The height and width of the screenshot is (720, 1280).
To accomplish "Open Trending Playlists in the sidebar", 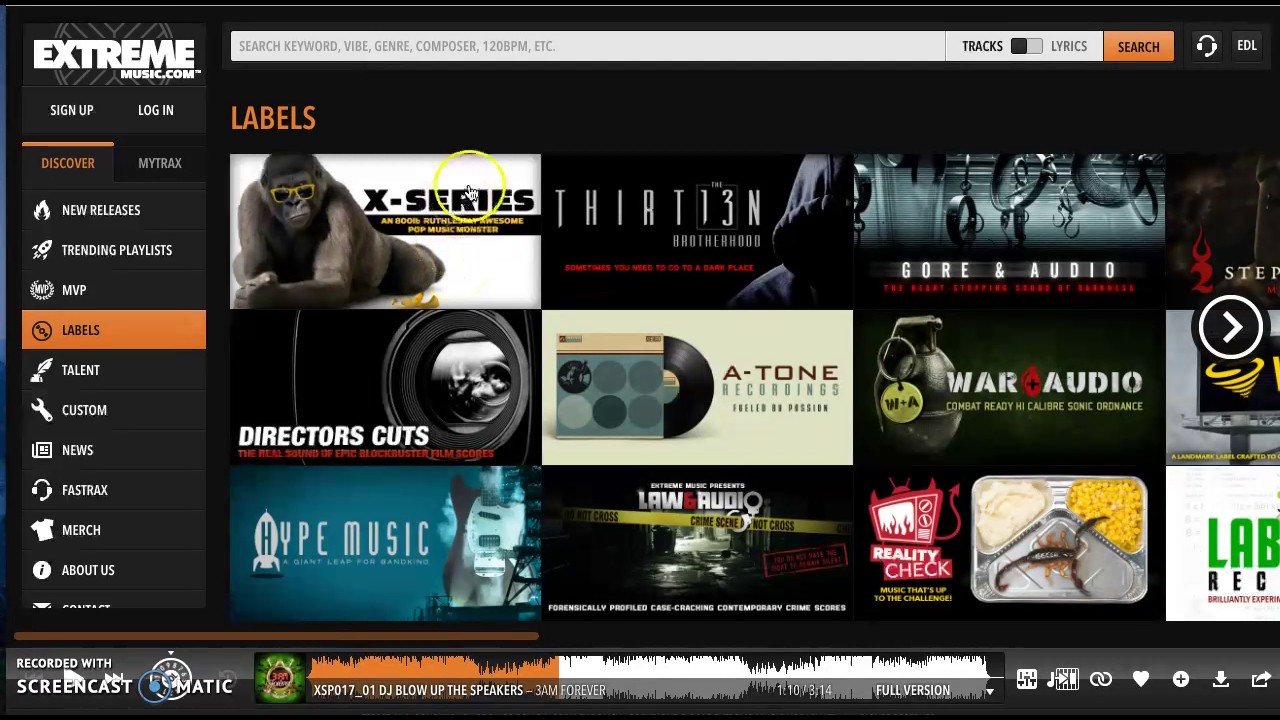I will coord(114,250).
